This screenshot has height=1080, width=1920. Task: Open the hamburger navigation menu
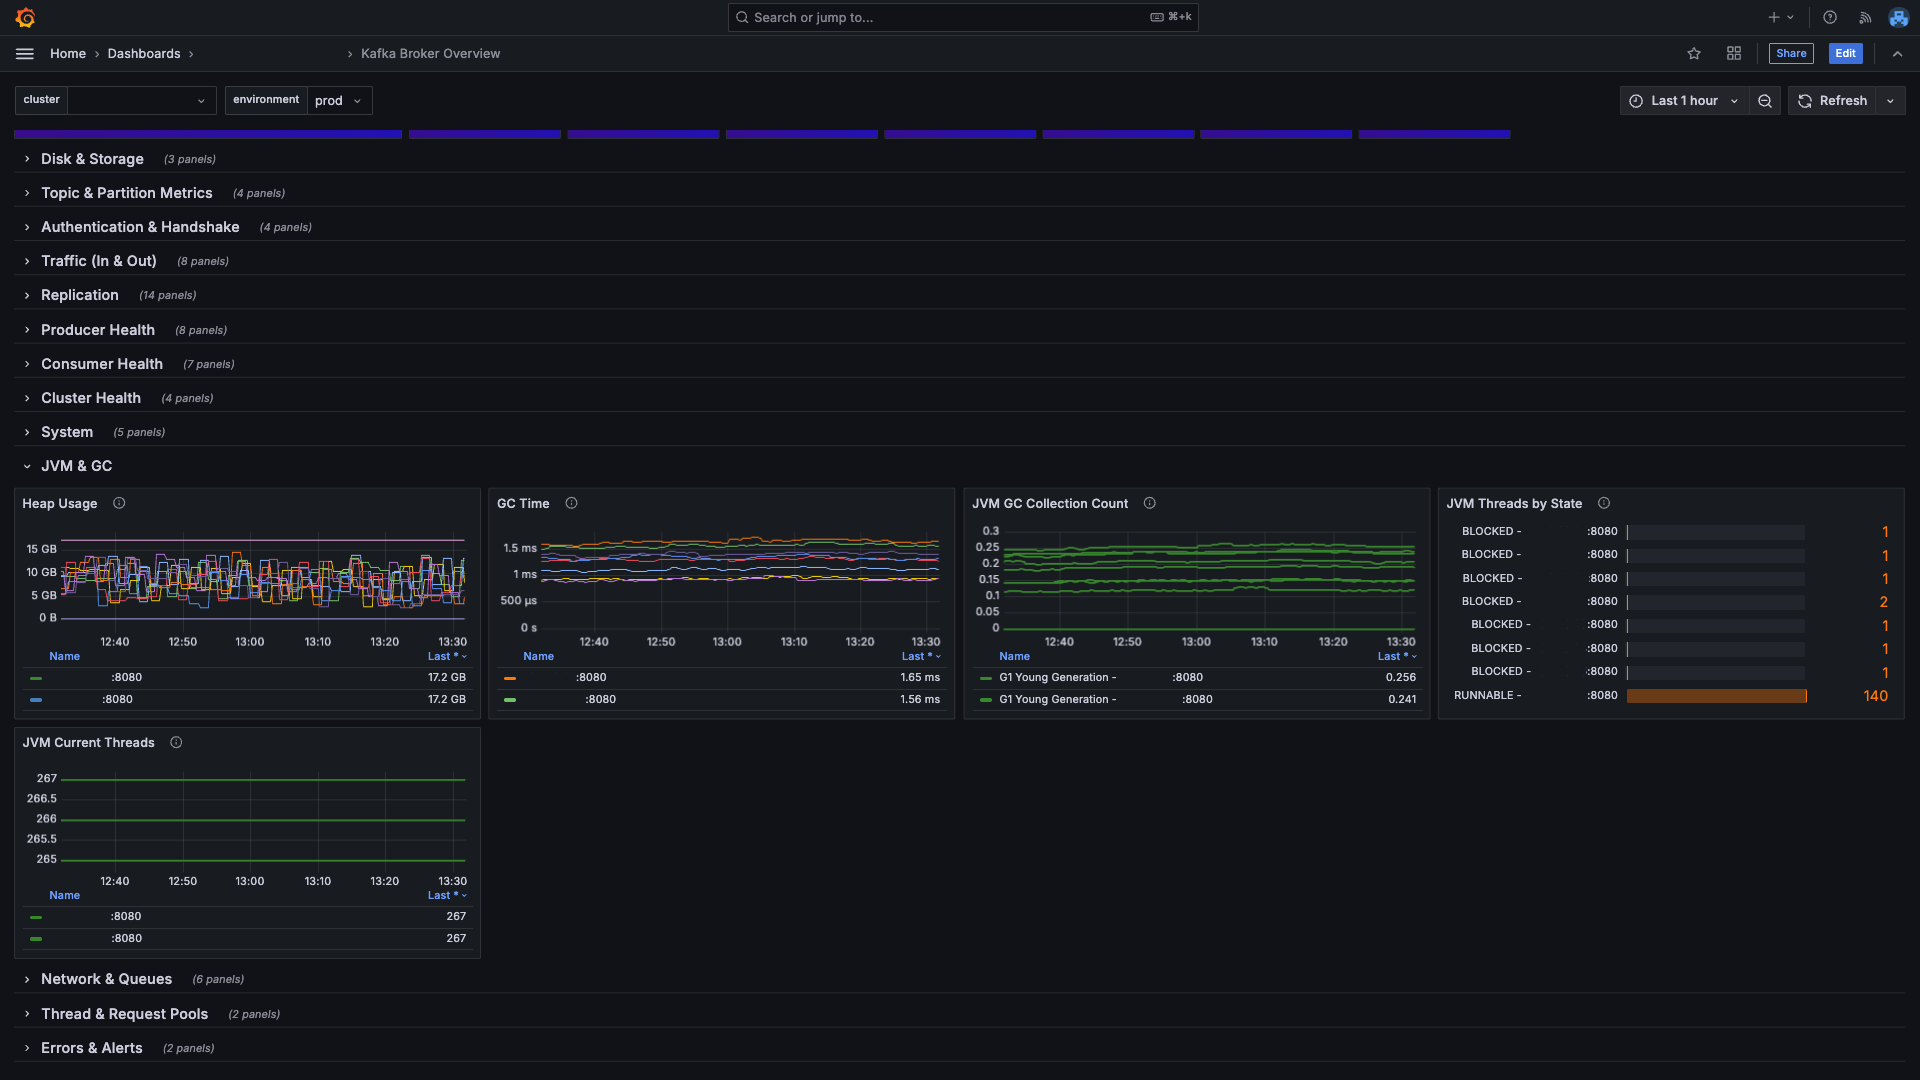coord(25,54)
